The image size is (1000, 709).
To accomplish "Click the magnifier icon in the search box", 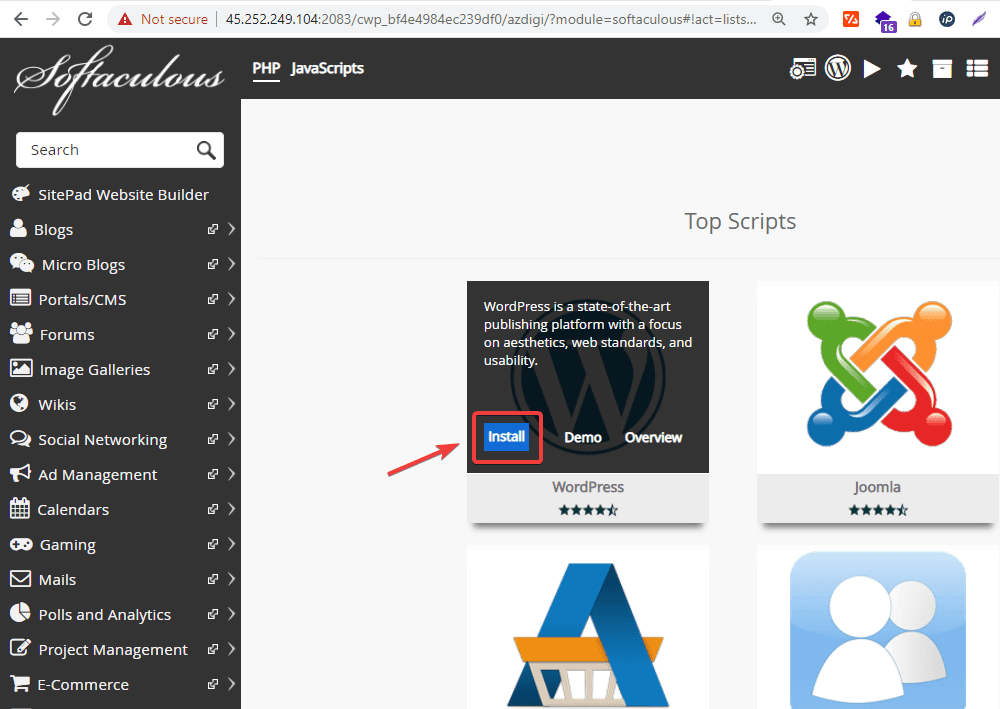I will 206,150.
